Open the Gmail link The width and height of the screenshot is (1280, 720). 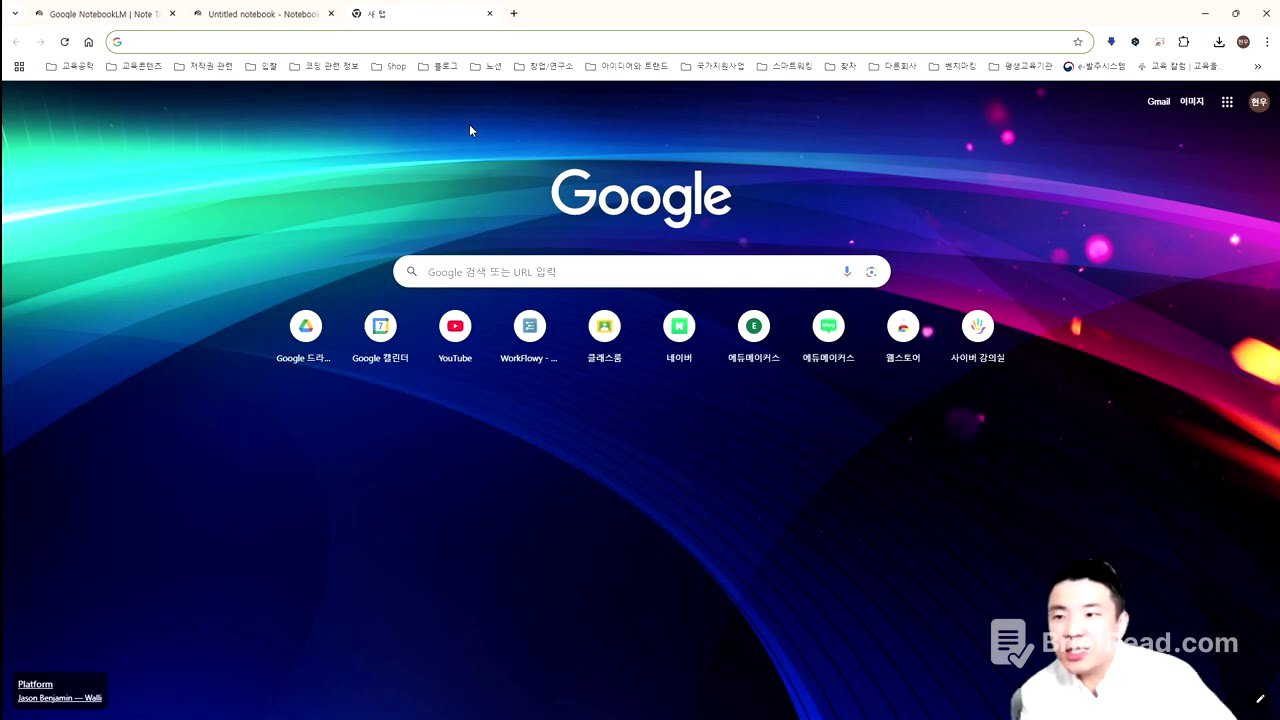click(1158, 102)
